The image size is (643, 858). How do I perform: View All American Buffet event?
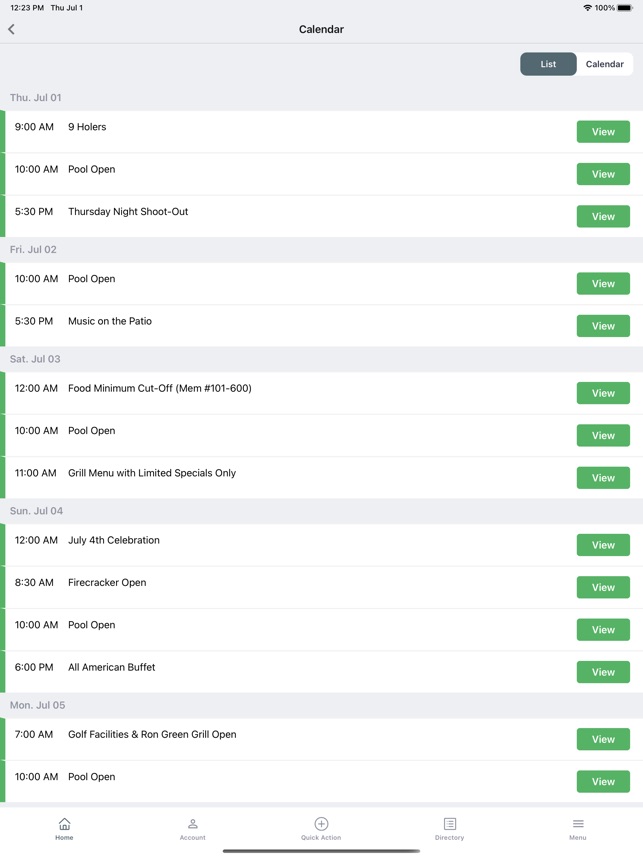[x=603, y=672]
